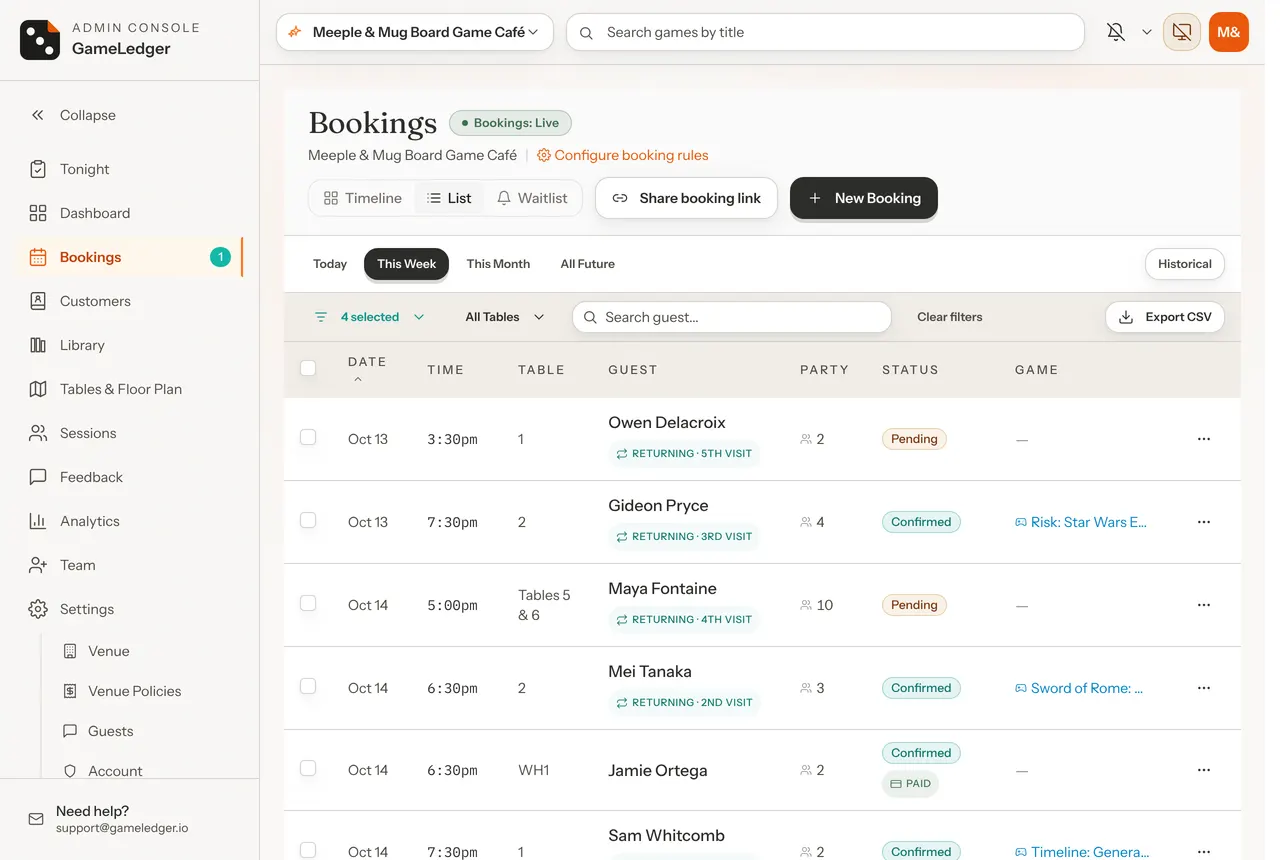Screen dimensions: 1280x860
Task: Click the GameLedger dice logo
Action: coord(40,40)
